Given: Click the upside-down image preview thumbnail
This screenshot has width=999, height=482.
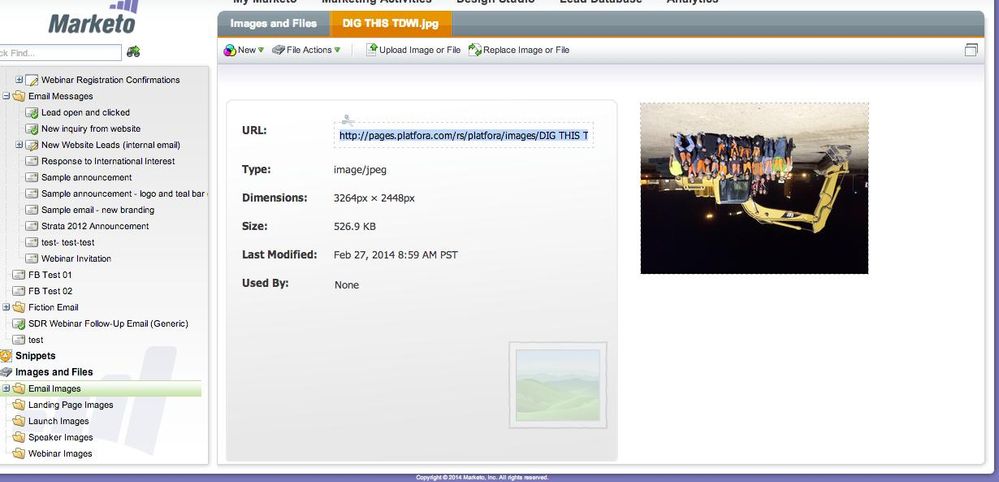Looking at the screenshot, I should (754, 188).
